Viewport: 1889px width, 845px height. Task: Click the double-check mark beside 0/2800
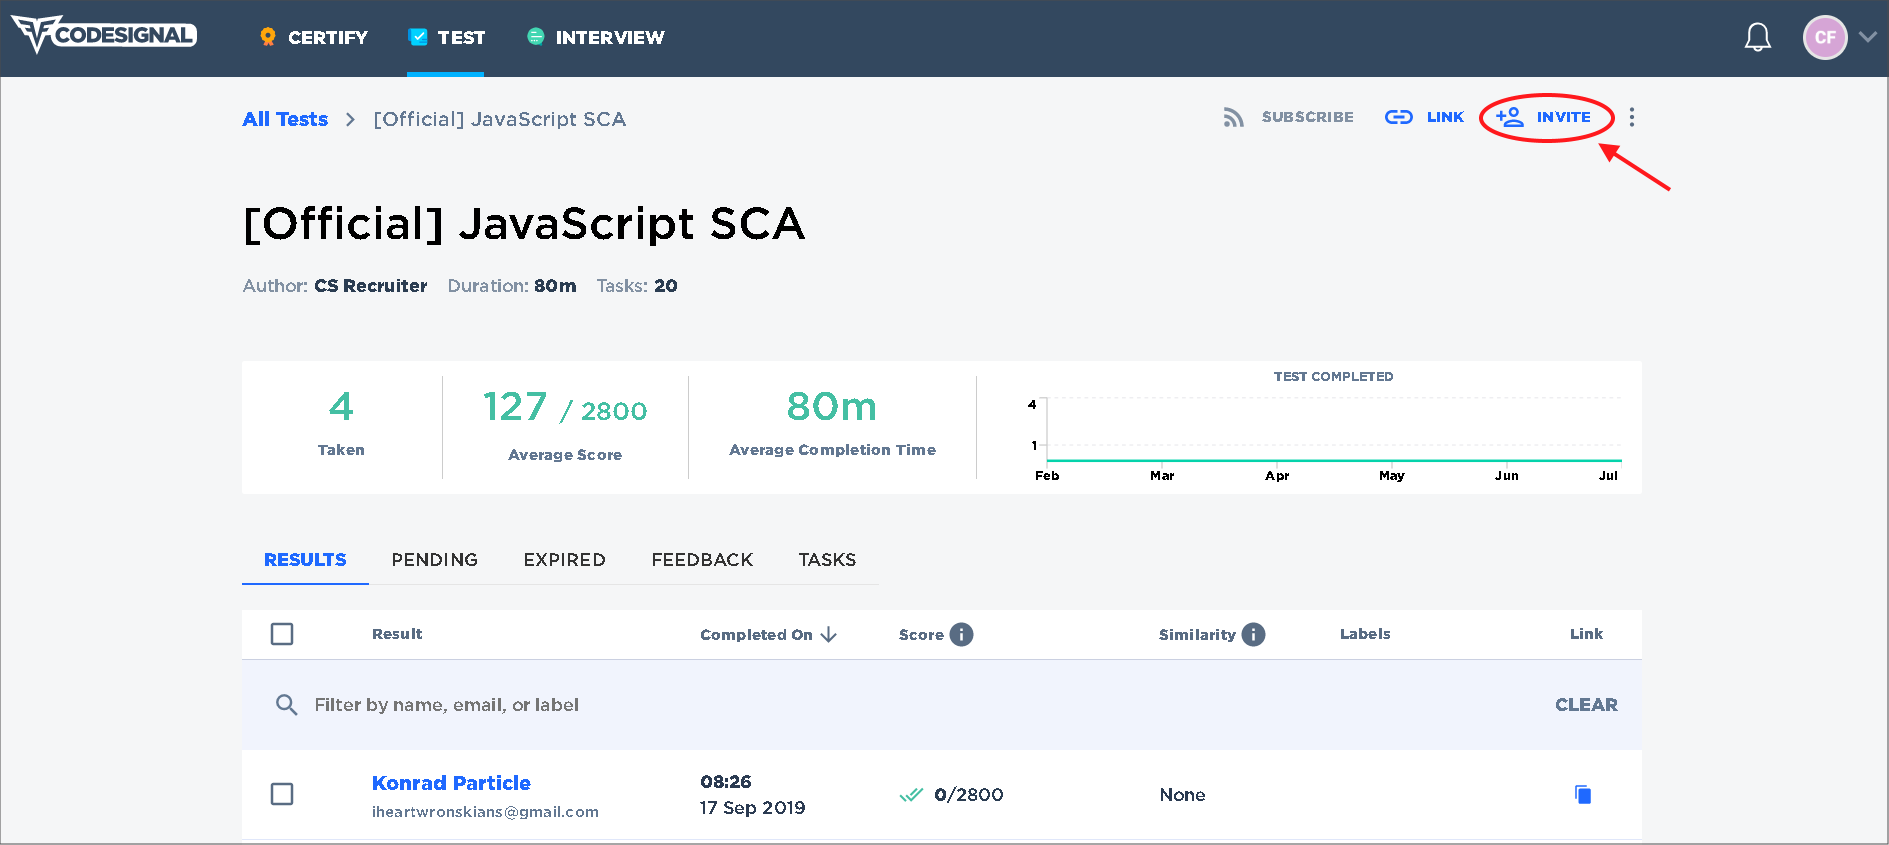(911, 795)
